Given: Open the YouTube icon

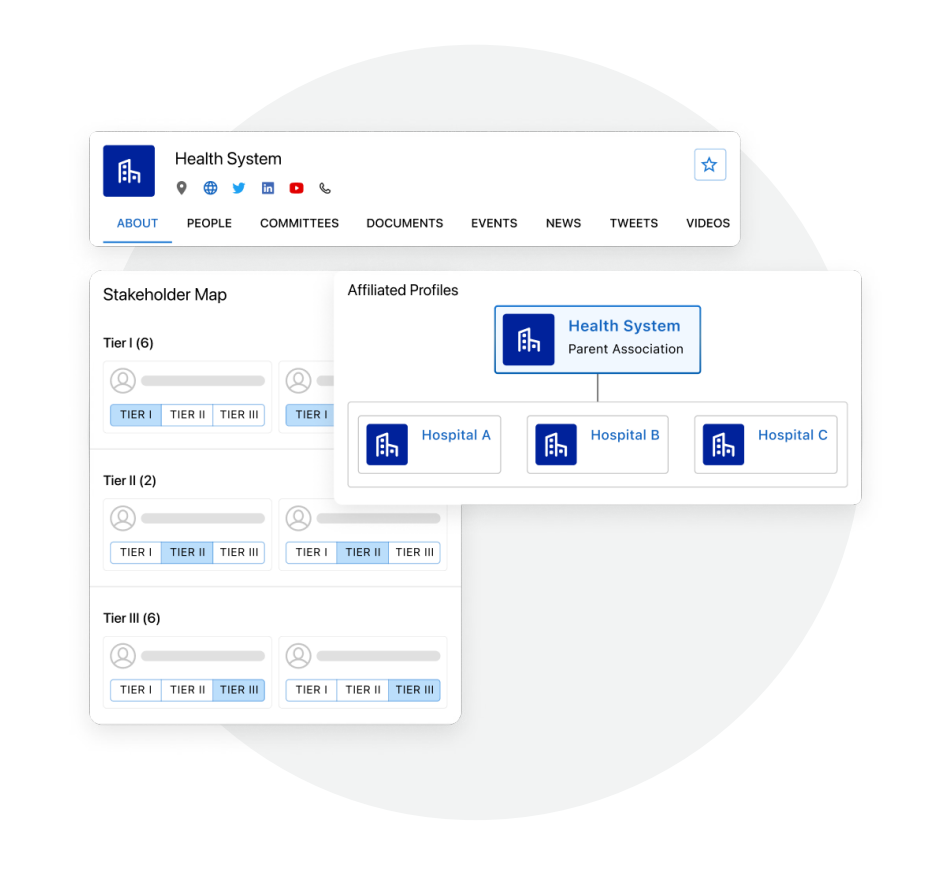Looking at the screenshot, I should point(297,188).
